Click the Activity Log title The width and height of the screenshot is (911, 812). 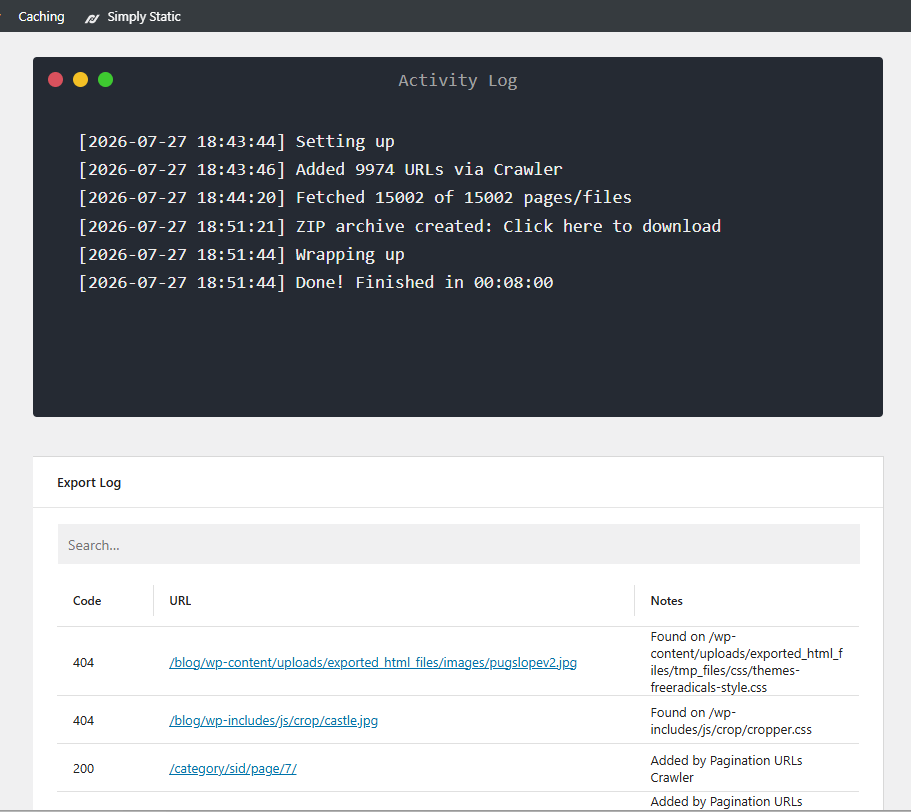(x=458, y=80)
